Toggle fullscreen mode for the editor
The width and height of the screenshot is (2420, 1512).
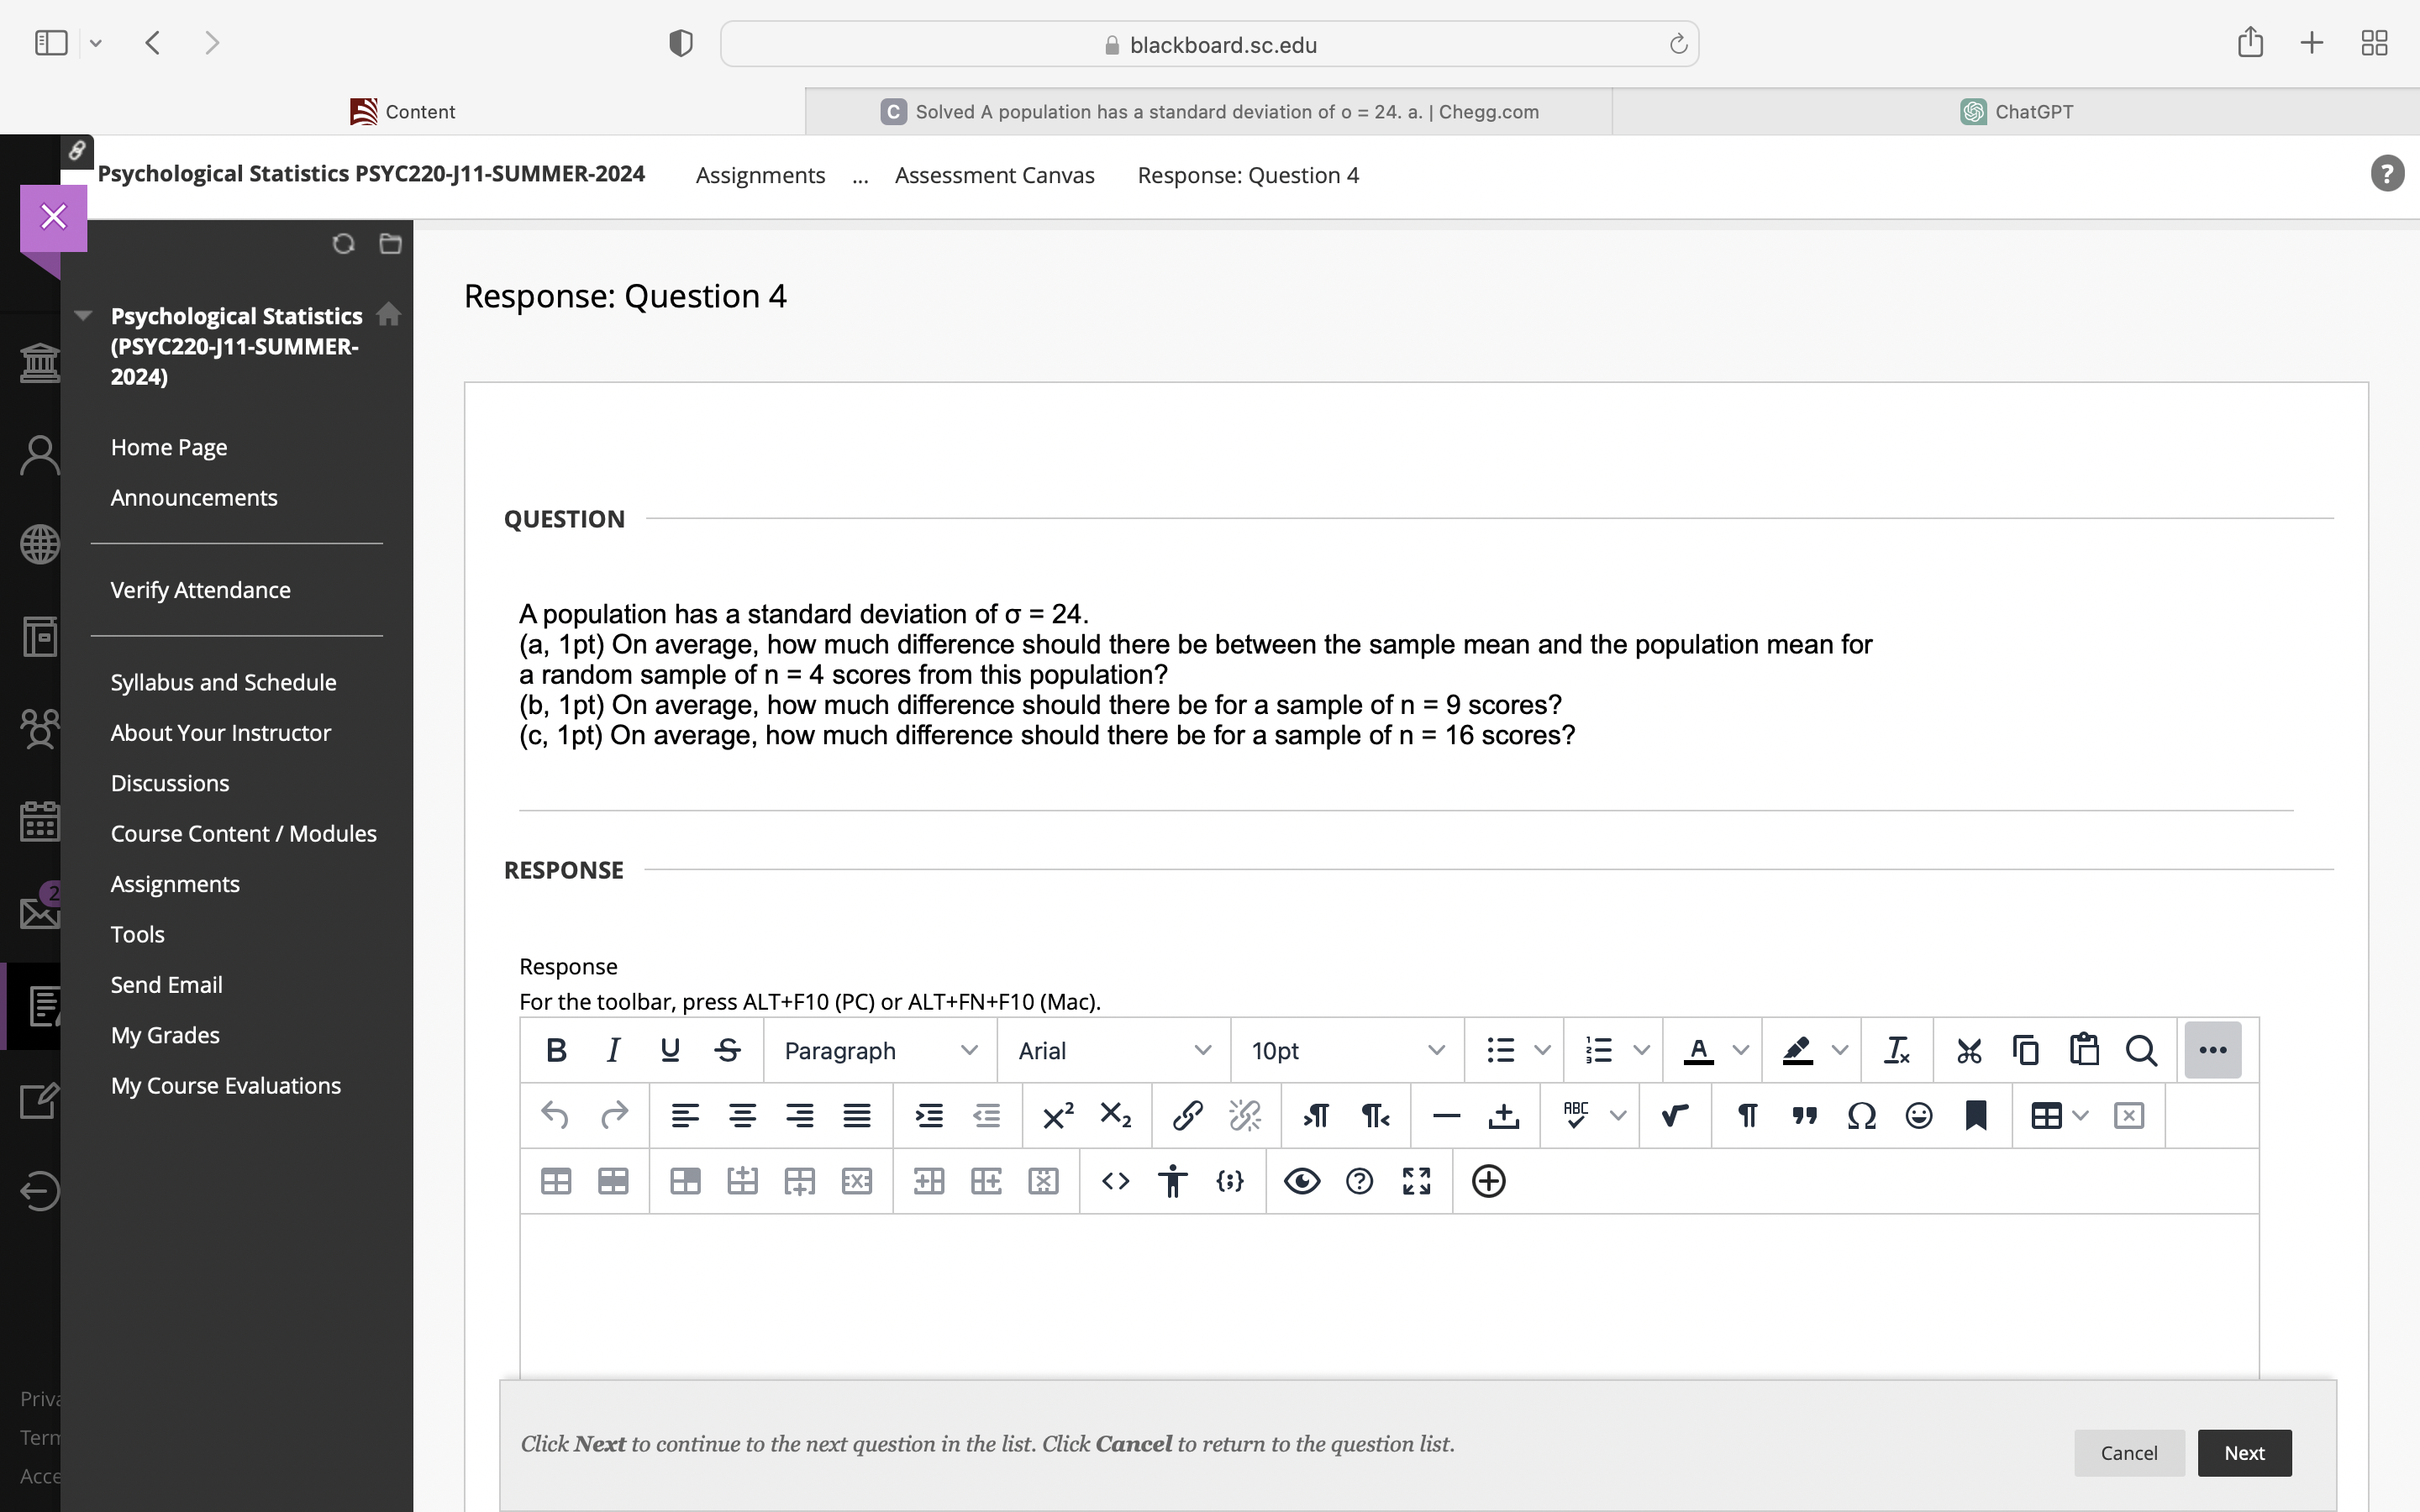[1417, 1181]
